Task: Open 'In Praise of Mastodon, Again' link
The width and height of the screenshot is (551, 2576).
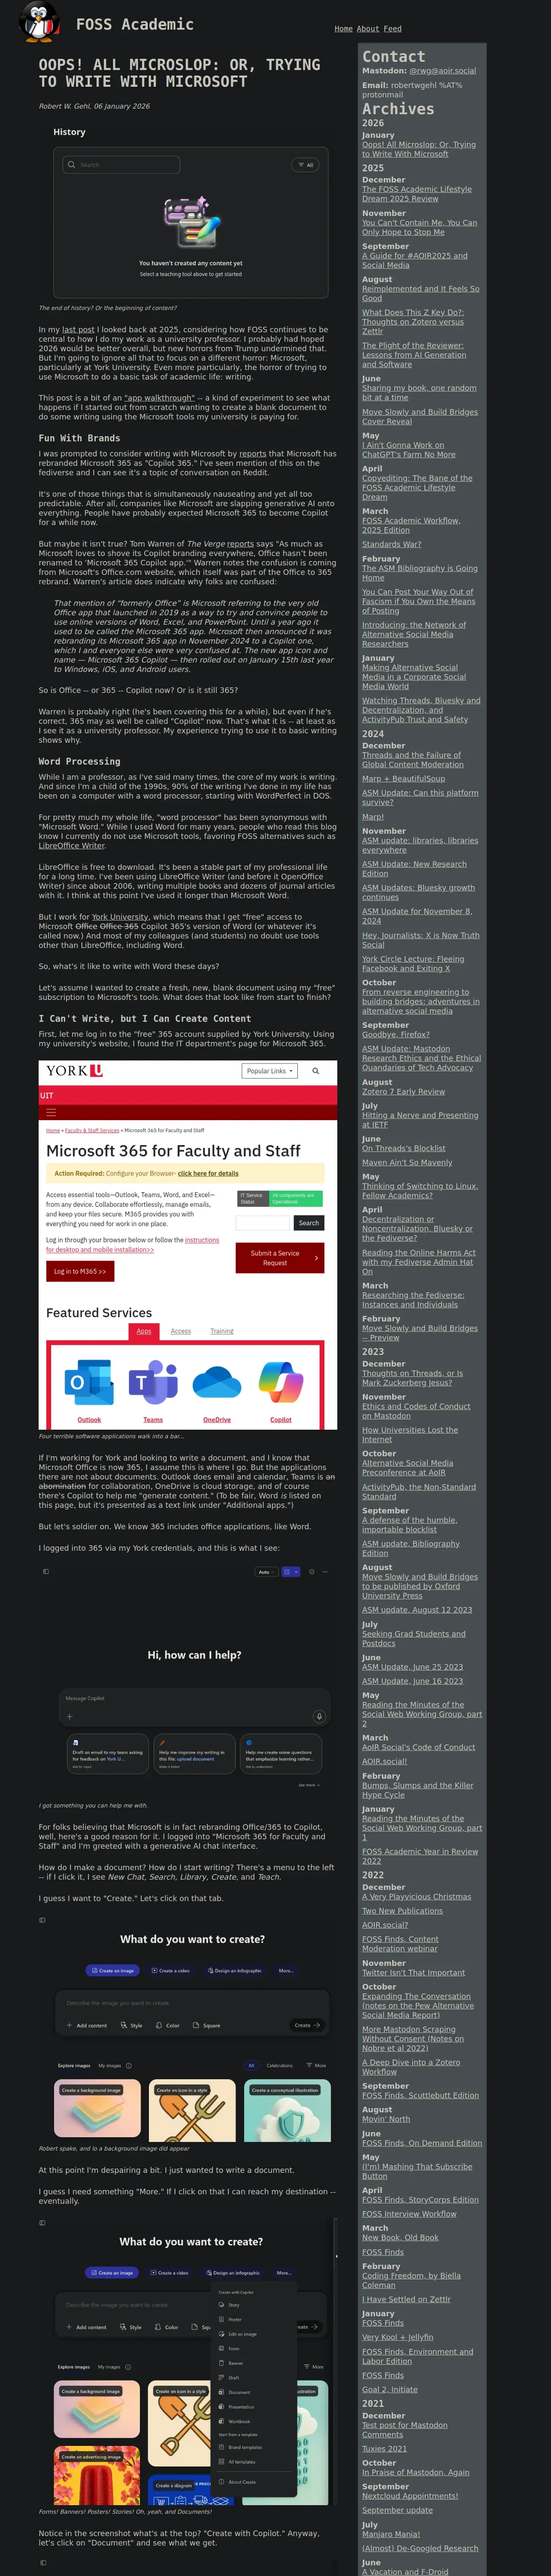Action: pyautogui.click(x=415, y=2473)
